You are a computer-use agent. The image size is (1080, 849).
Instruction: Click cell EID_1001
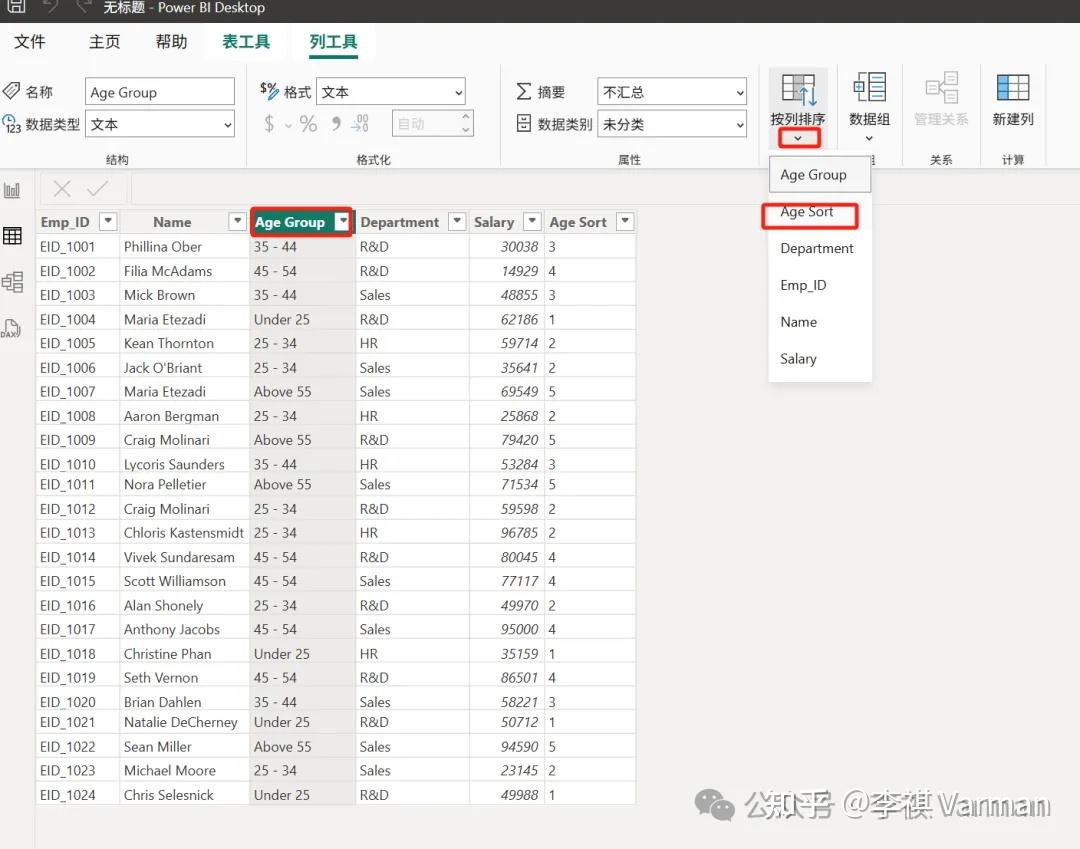(x=68, y=247)
